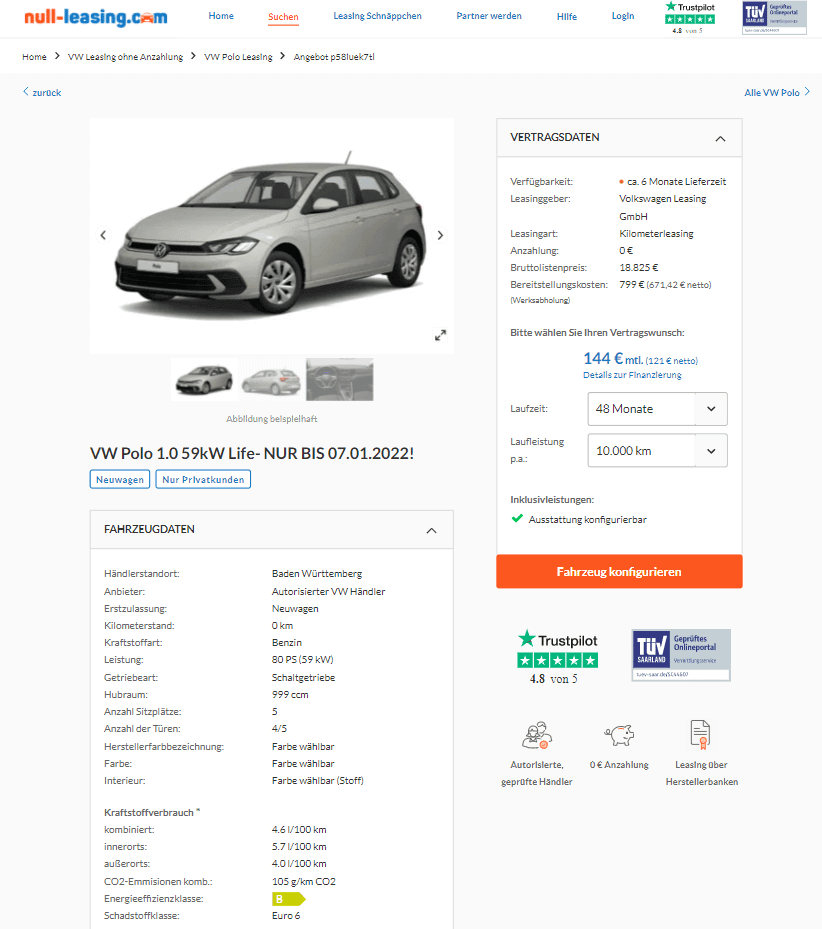Click the vehicle title VW Polo 1.0 59kW Life

[x=252, y=453]
